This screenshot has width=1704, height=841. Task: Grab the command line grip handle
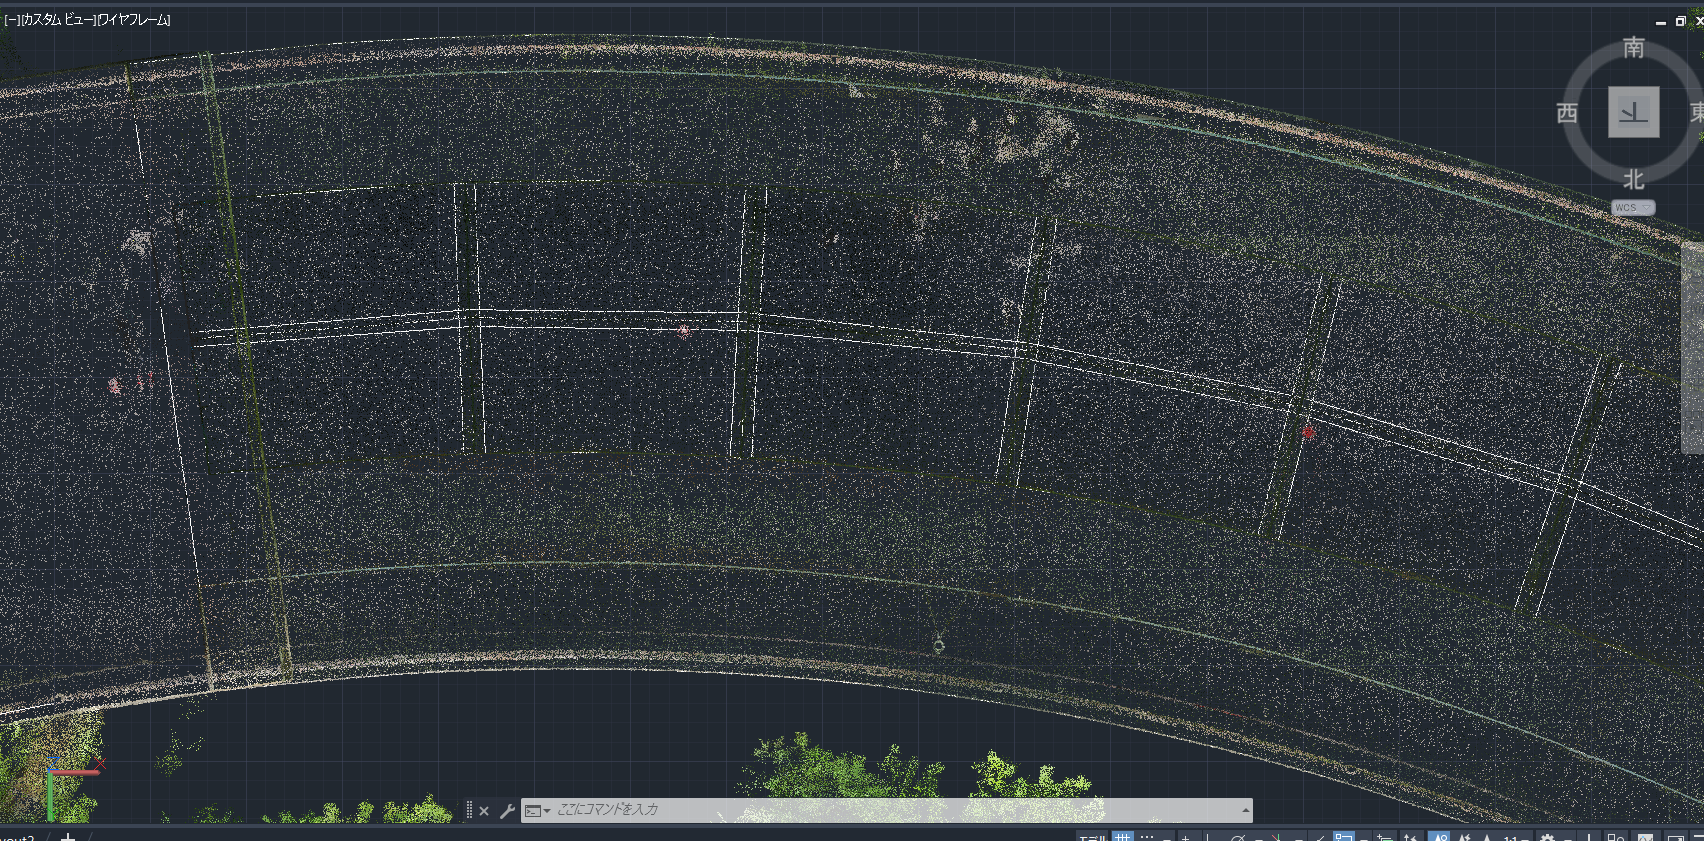[469, 810]
